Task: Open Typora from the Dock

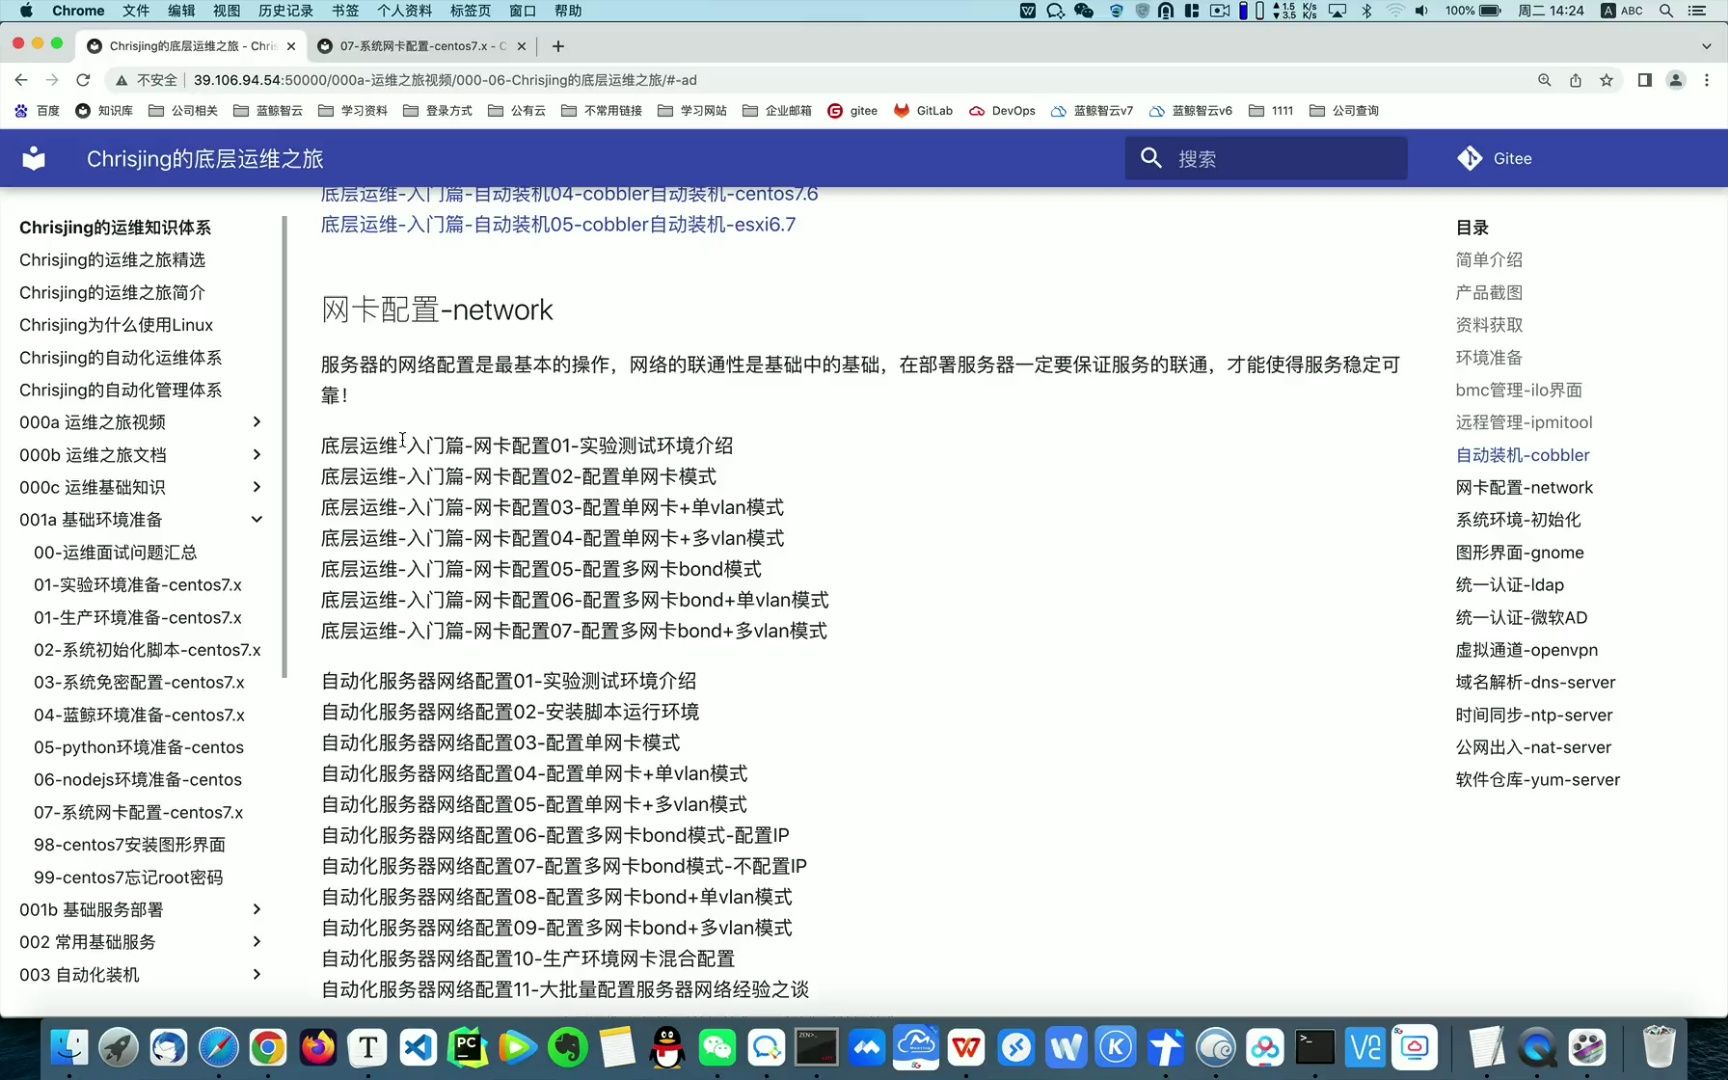Action: (367, 1048)
